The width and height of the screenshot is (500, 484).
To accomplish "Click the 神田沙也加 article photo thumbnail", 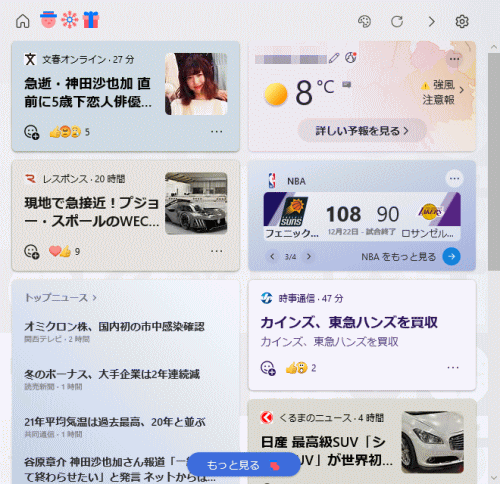I will pyautogui.click(x=196, y=84).
